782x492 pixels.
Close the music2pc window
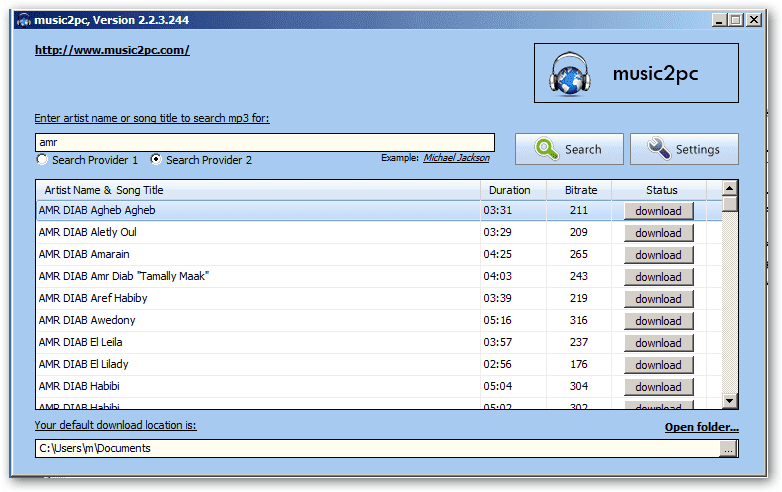(754, 20)
